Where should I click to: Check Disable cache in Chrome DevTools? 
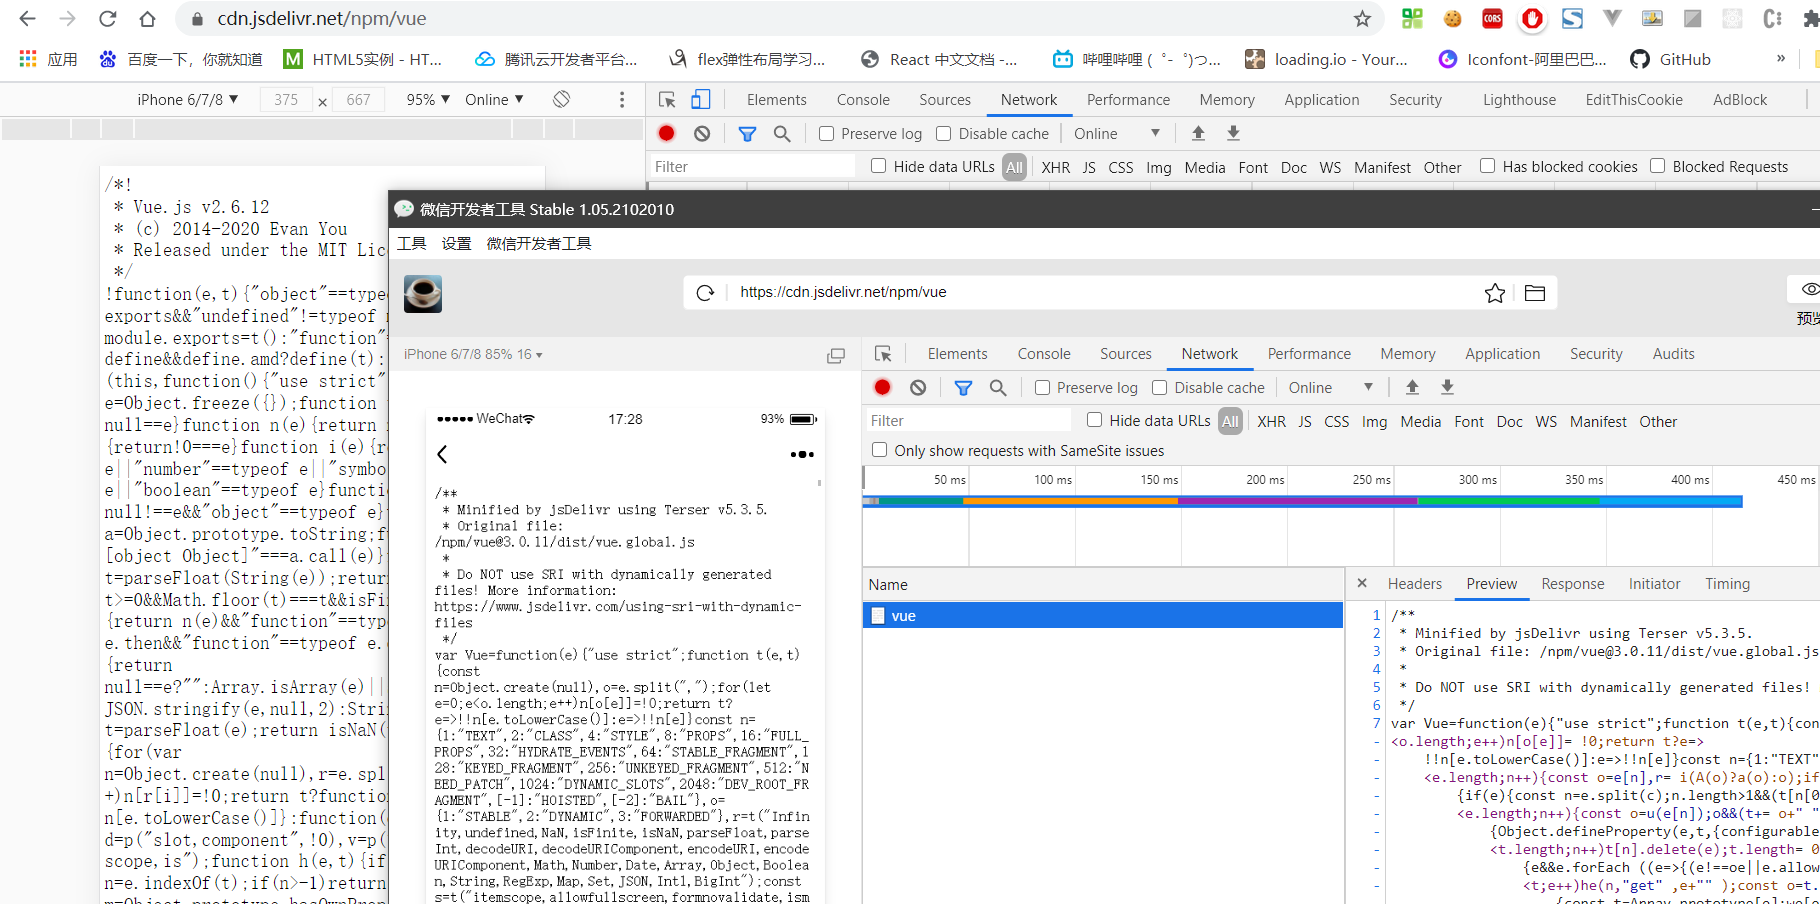tap(943, 133)
